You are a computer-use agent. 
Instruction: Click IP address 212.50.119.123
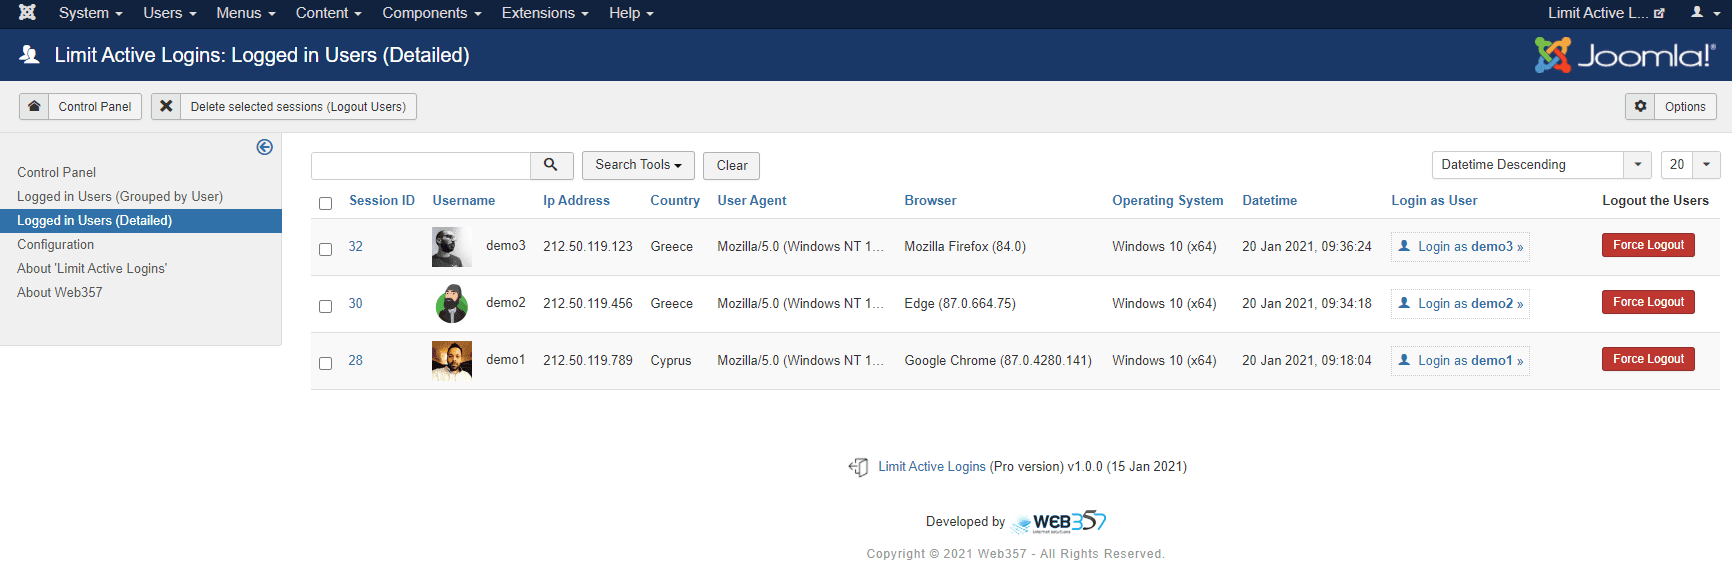(x=588, y=246)
